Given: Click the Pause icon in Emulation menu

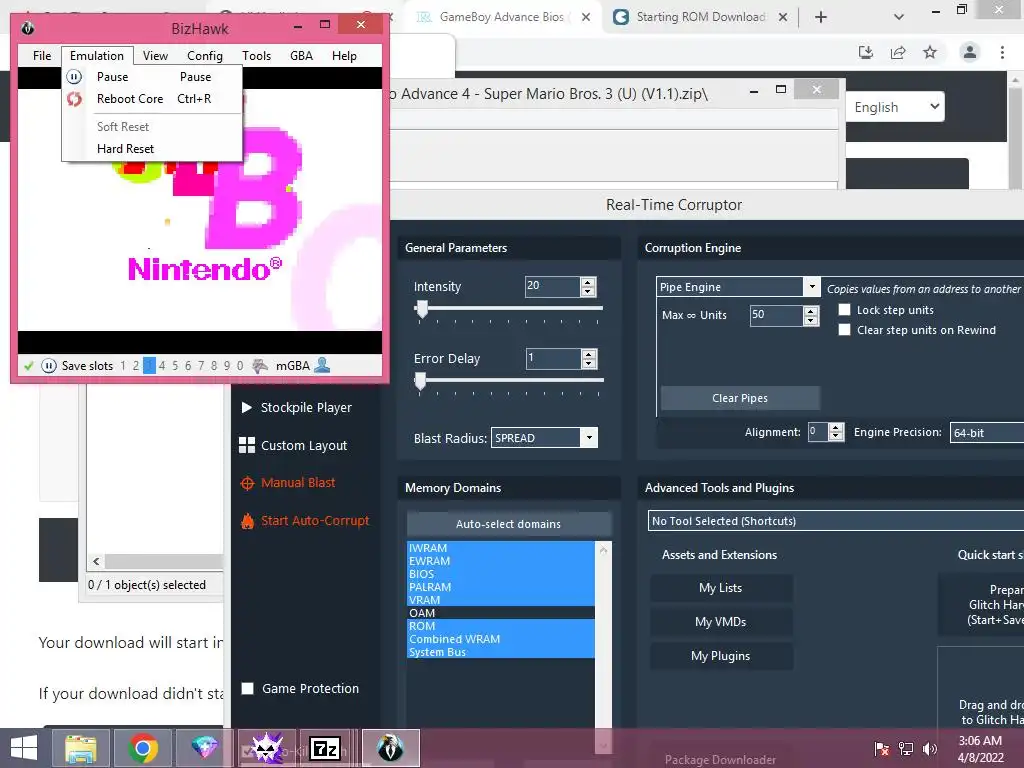Looking at the screenshot, I should [74, 77].
